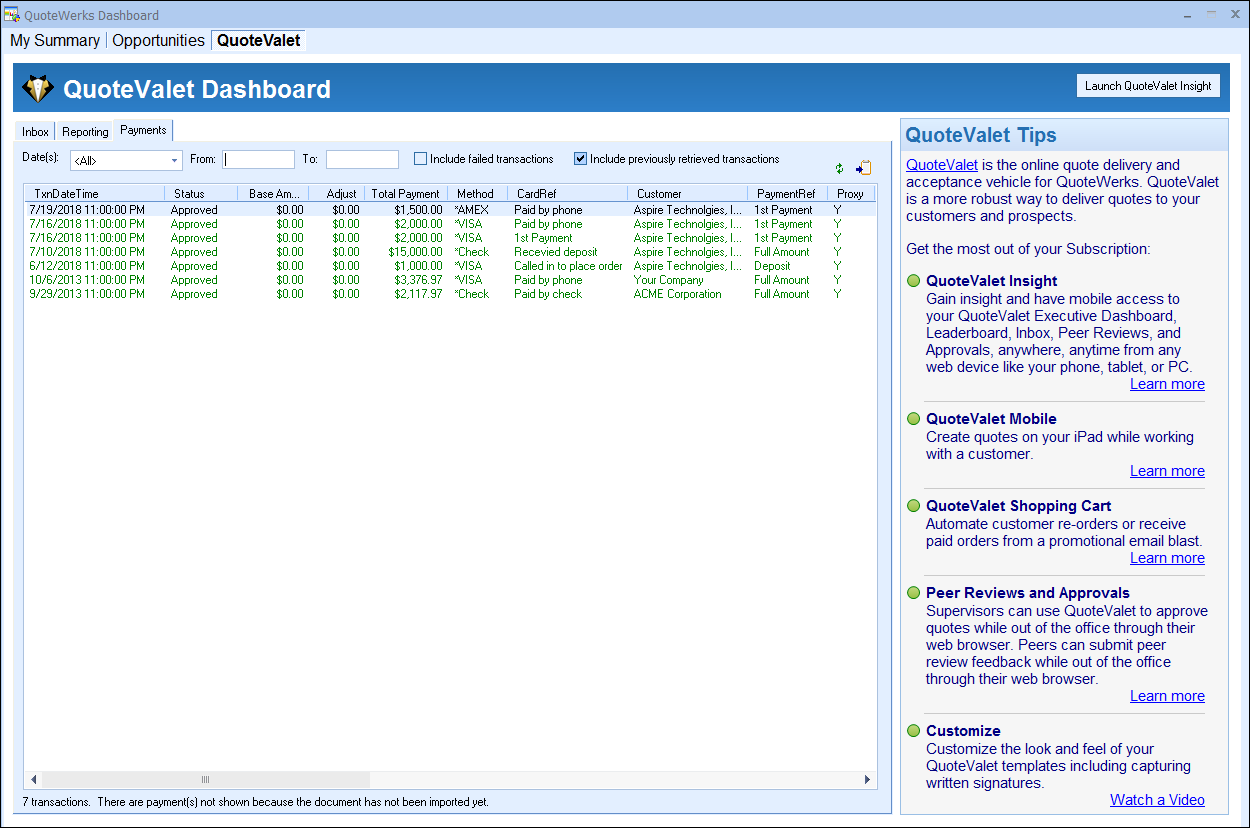Click the QuoteWerks Dashboard title bar icon
Image resolution: width=1250 pixels, height=828 pixels.
[12, 15]
